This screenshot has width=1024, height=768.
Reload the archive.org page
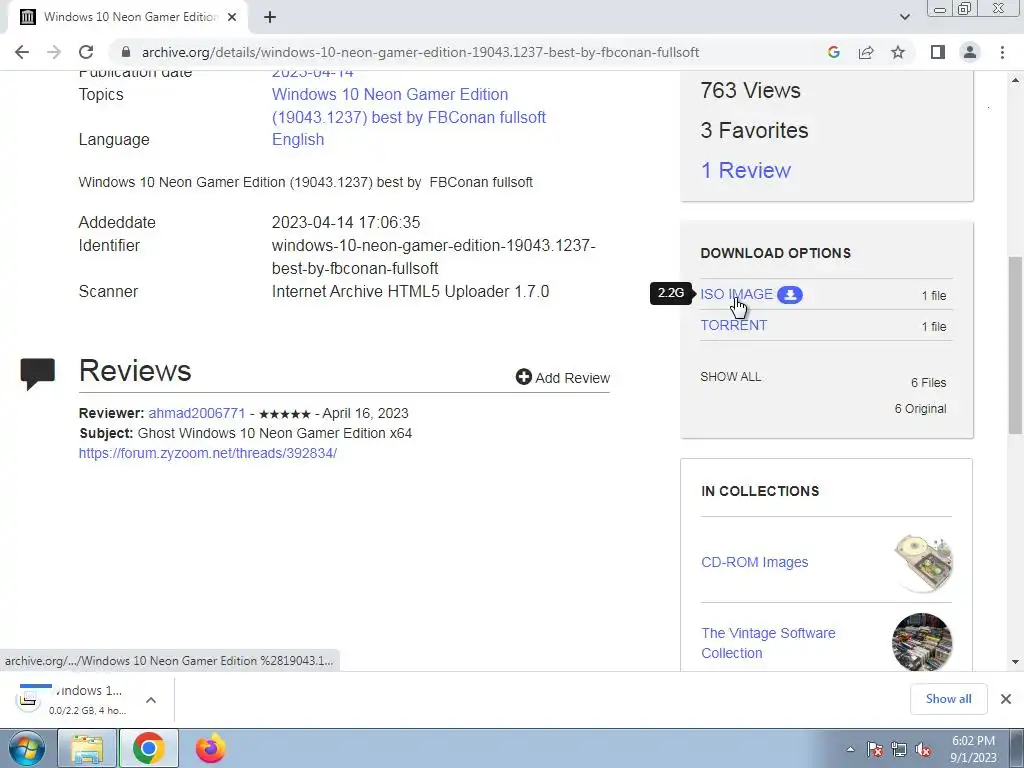(x=86, y=52)
